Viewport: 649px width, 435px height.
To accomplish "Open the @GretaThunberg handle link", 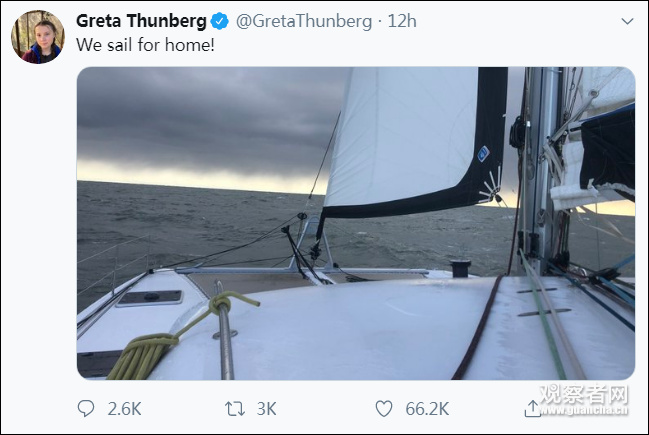I will [x=303, y=21].
